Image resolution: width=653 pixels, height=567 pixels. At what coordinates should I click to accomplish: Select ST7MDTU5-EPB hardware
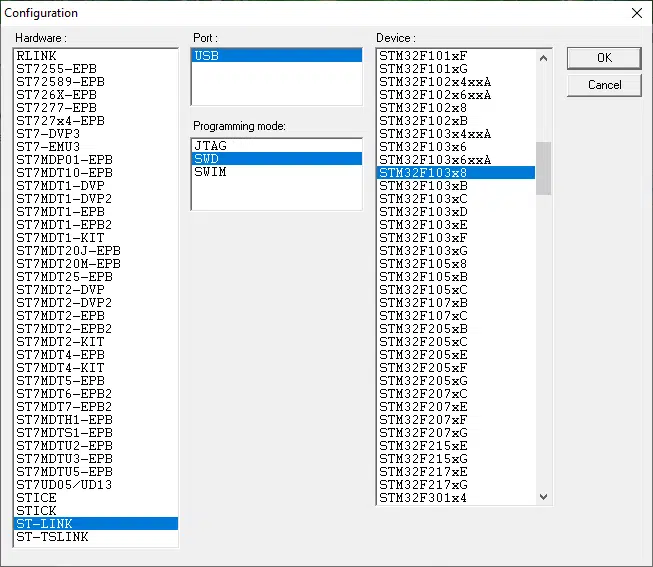click(96, 472)
